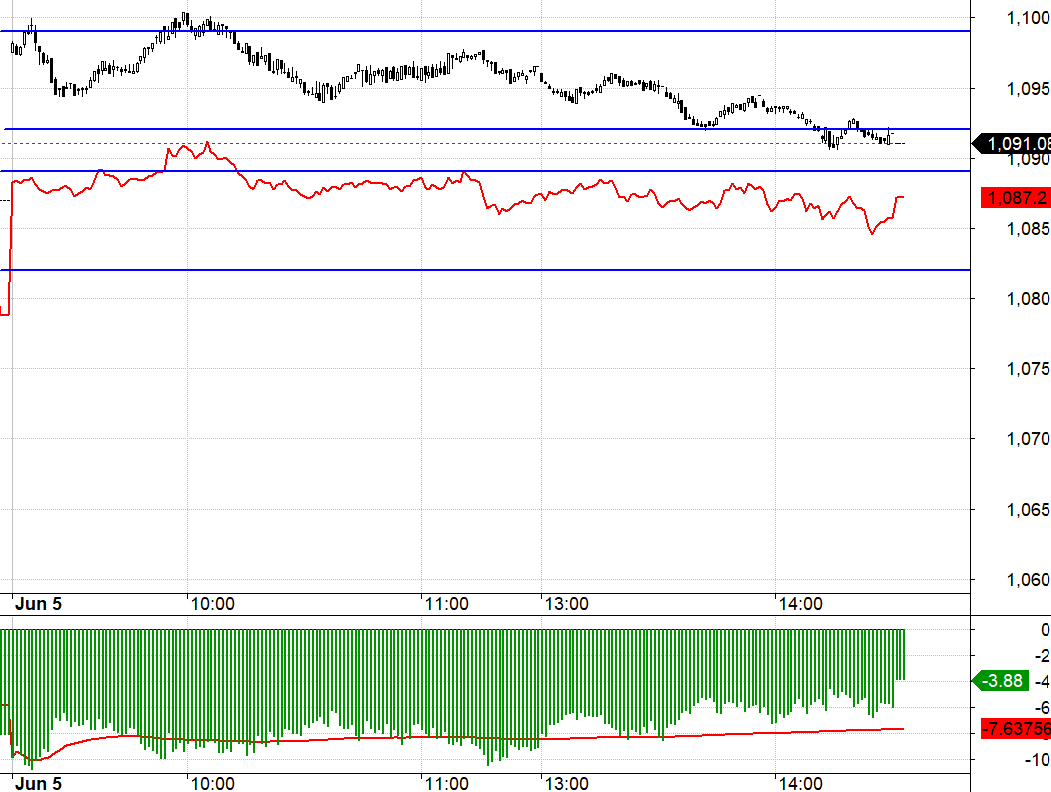
Task: Select the 14:00 label on indicator panel time axis
Action: [x=801, y=783]
